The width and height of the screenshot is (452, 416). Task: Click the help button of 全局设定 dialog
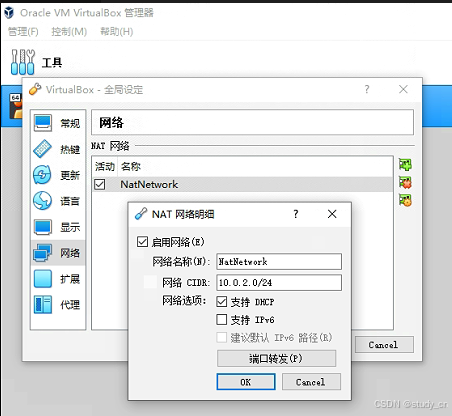(367, 89)
